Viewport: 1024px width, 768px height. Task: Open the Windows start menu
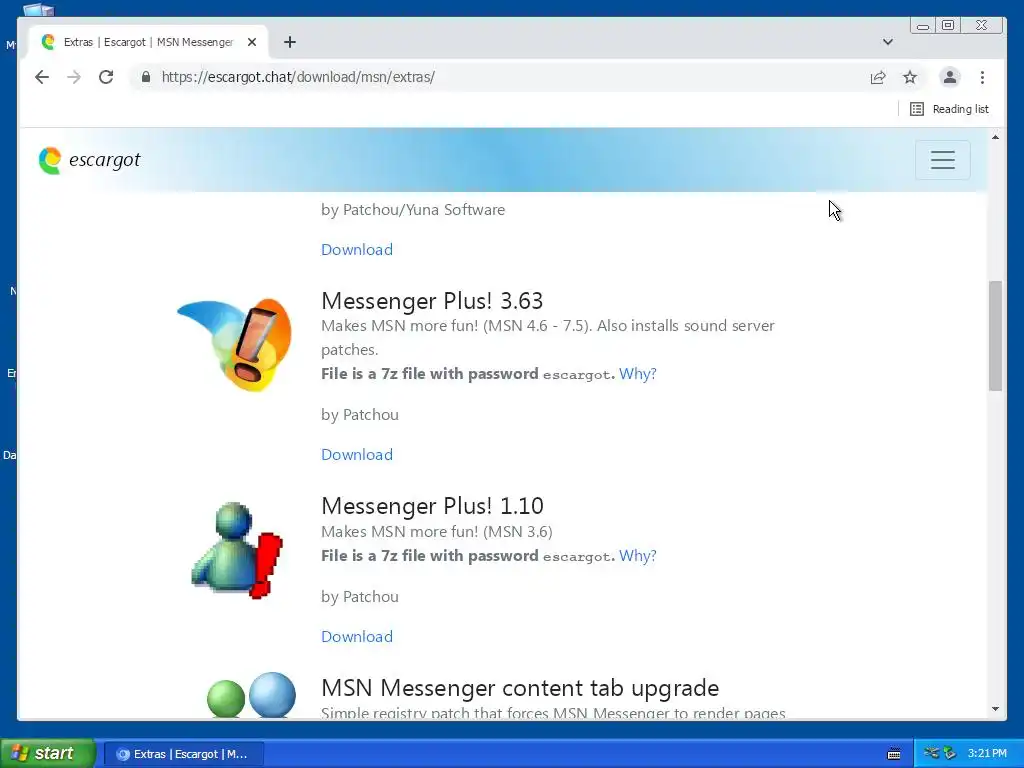[x=48, y=754]
